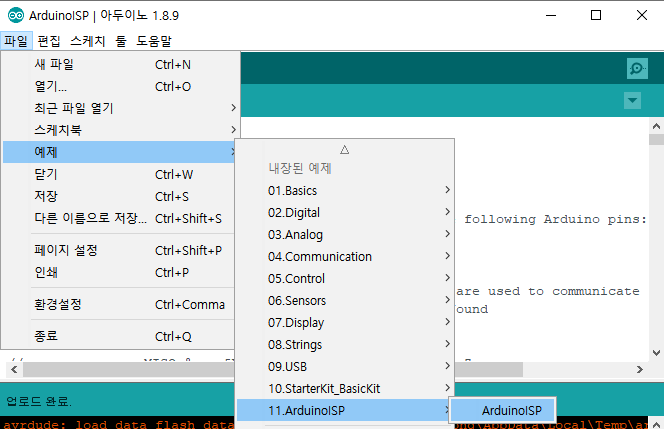The width and height of the screenshot is (664, 429).
Task: Open the 편집 menu
Action: tap(49, 41)
